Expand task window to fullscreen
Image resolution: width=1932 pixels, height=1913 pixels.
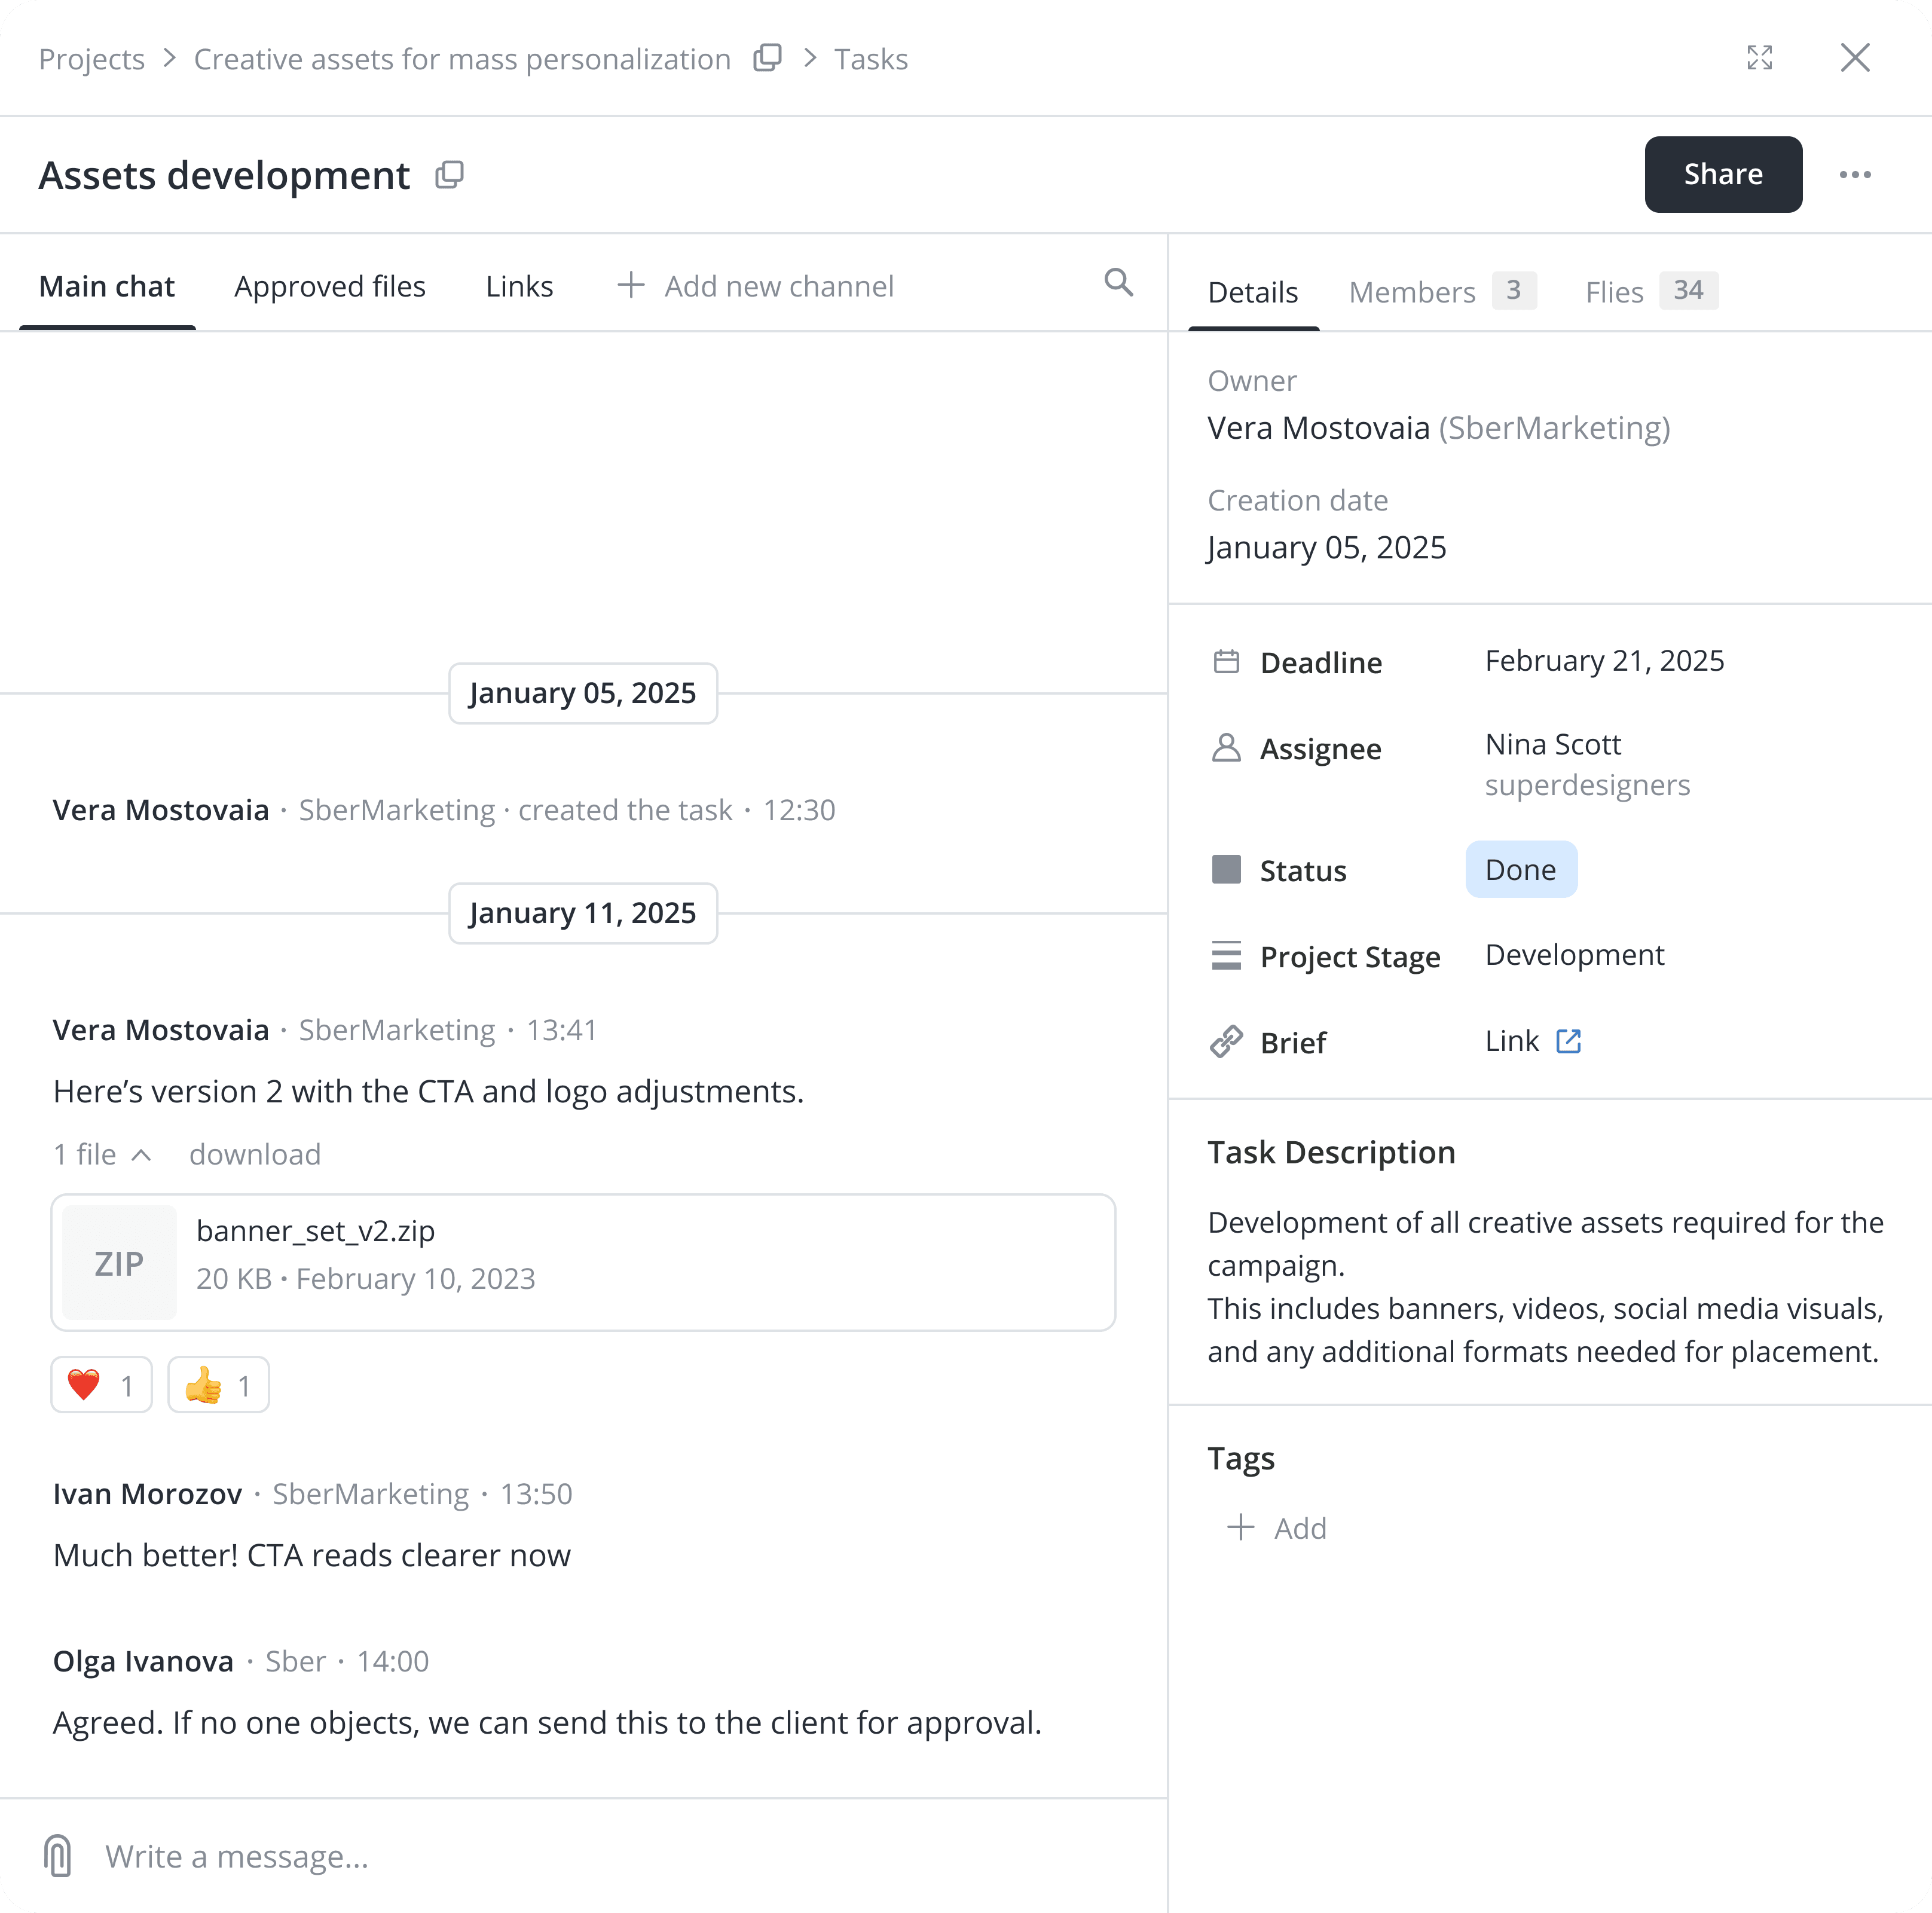pos(1759,58)
